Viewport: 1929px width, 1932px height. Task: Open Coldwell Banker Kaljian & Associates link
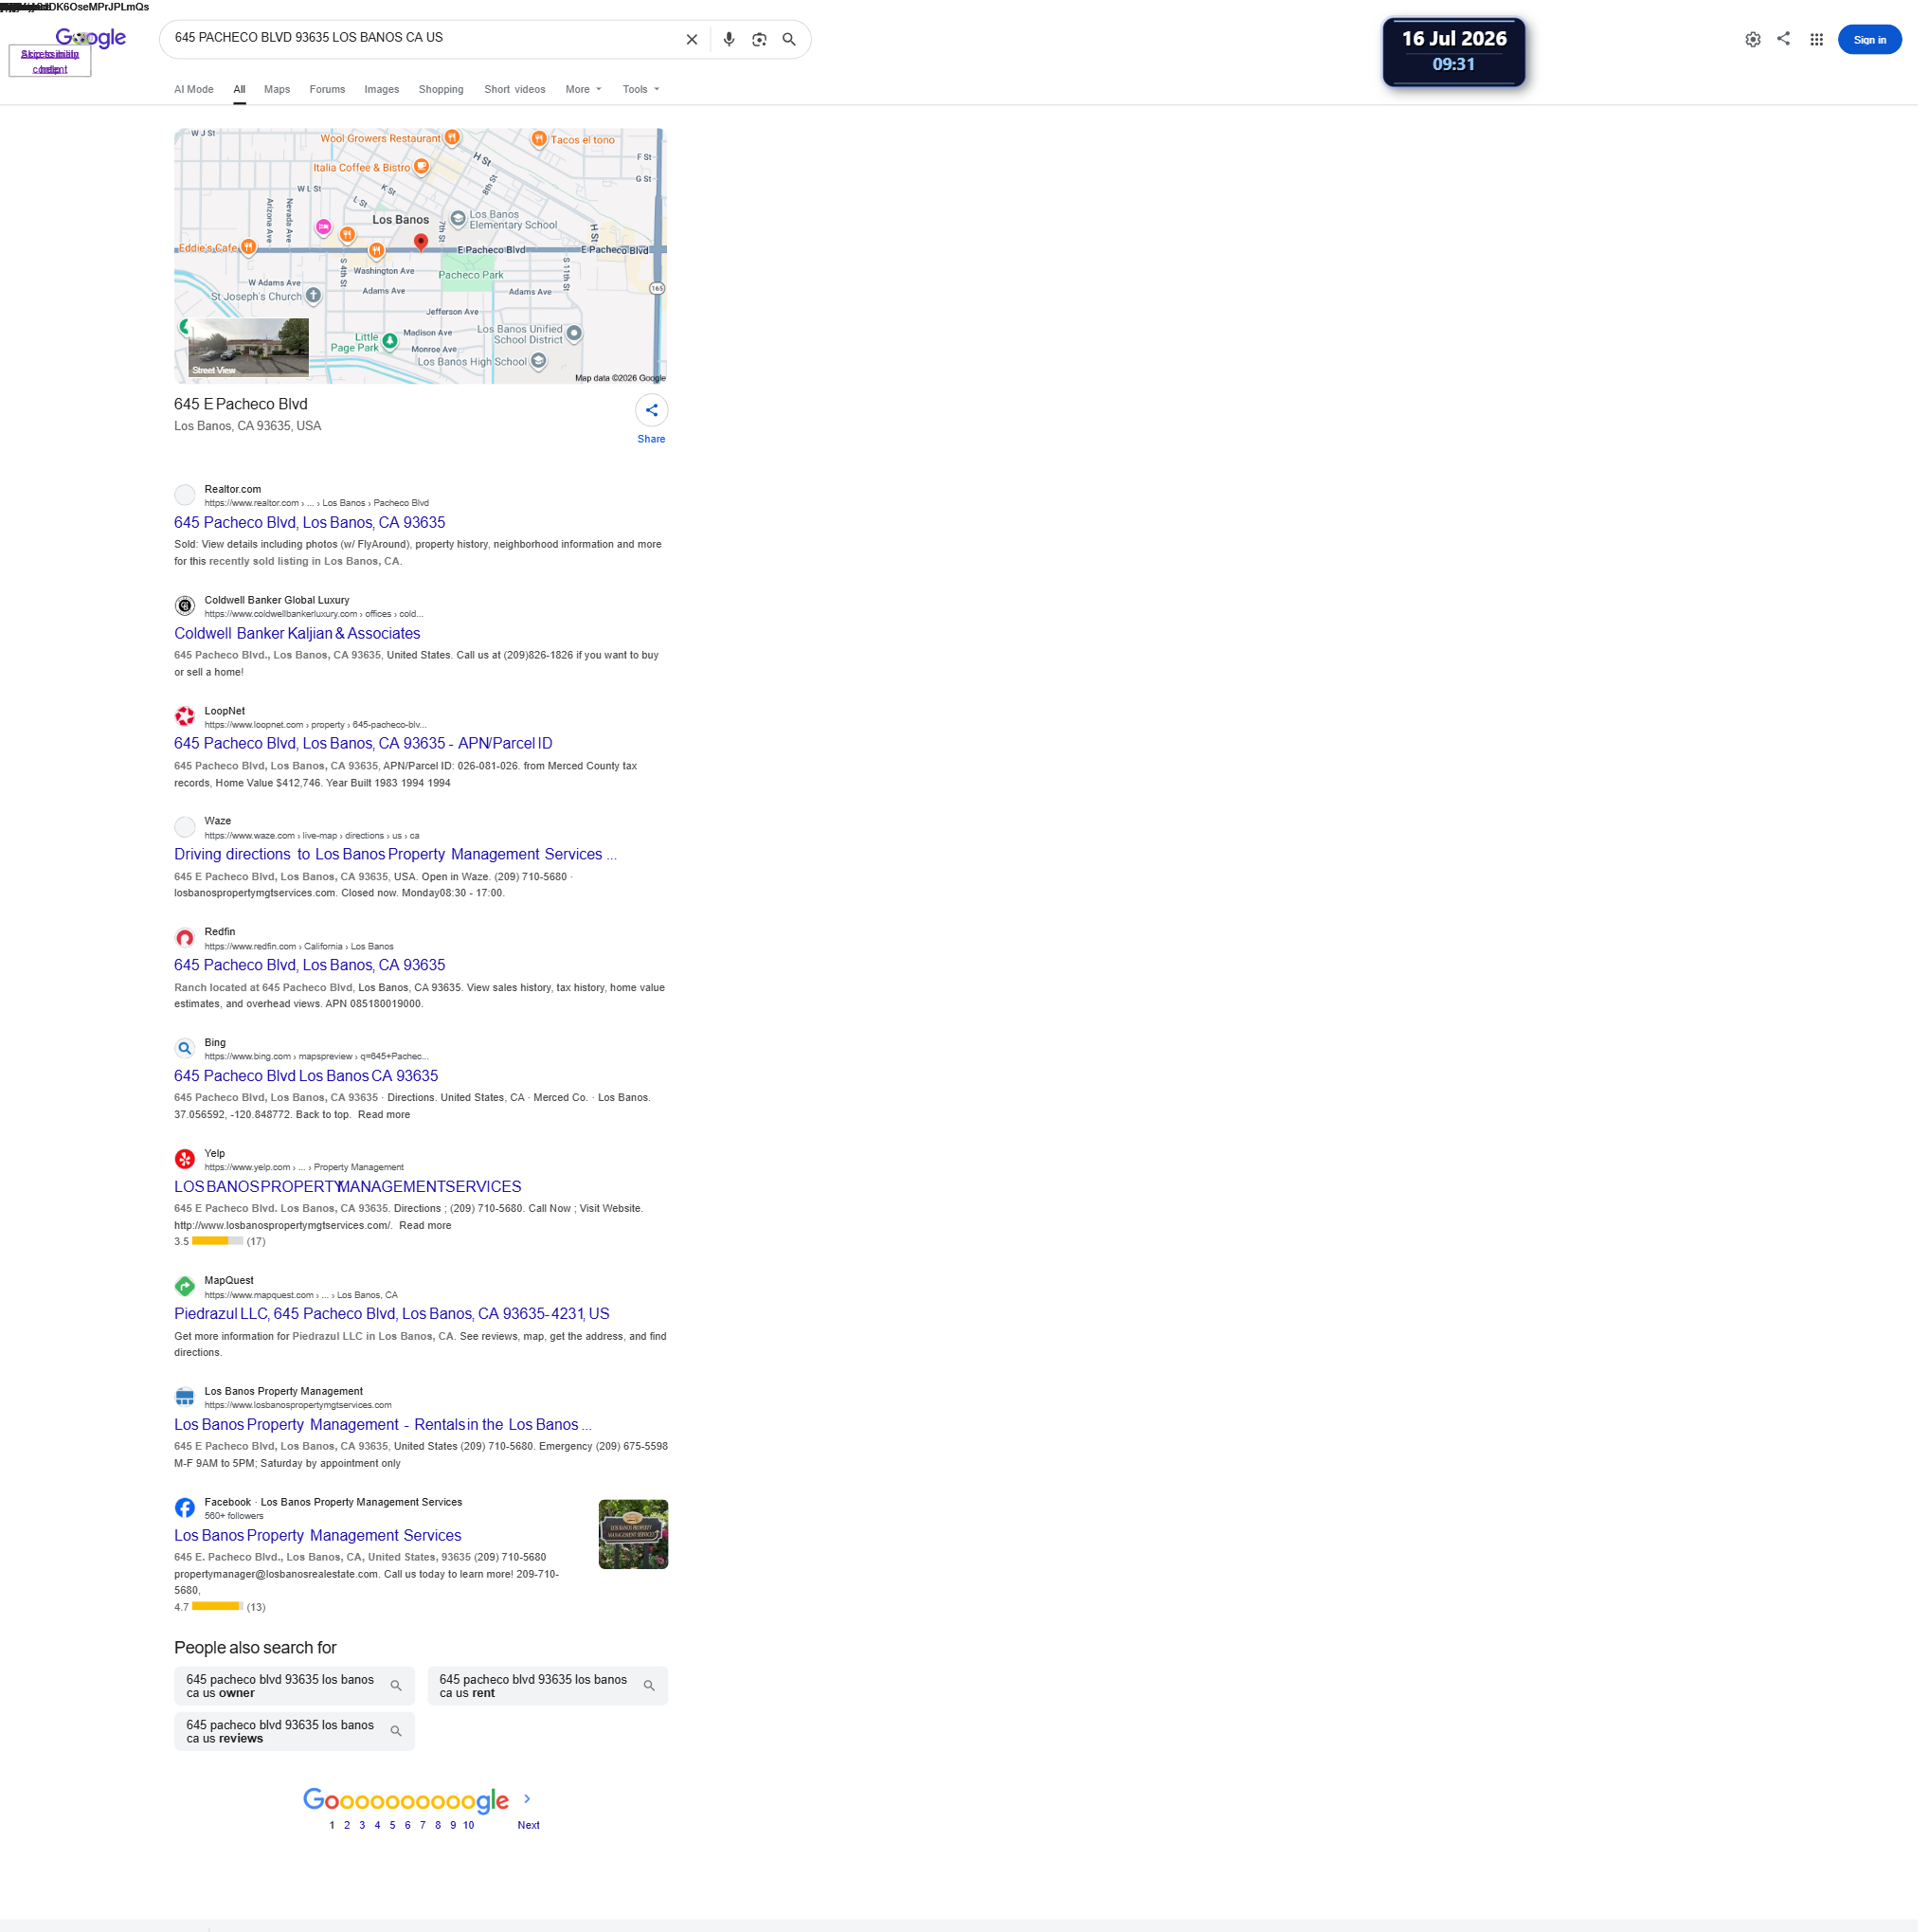299,637
